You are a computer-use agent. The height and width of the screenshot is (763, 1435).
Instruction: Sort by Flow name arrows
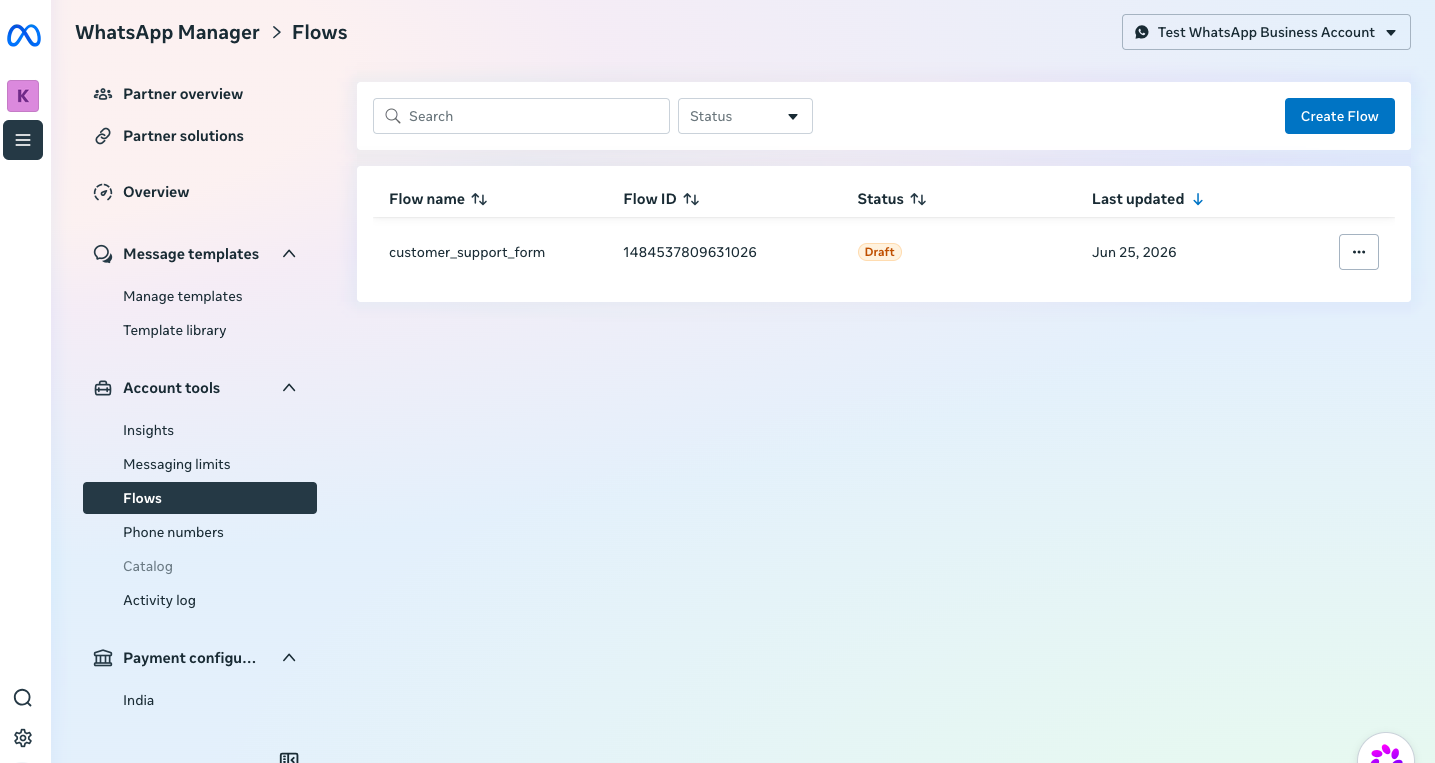pos(479,199)
